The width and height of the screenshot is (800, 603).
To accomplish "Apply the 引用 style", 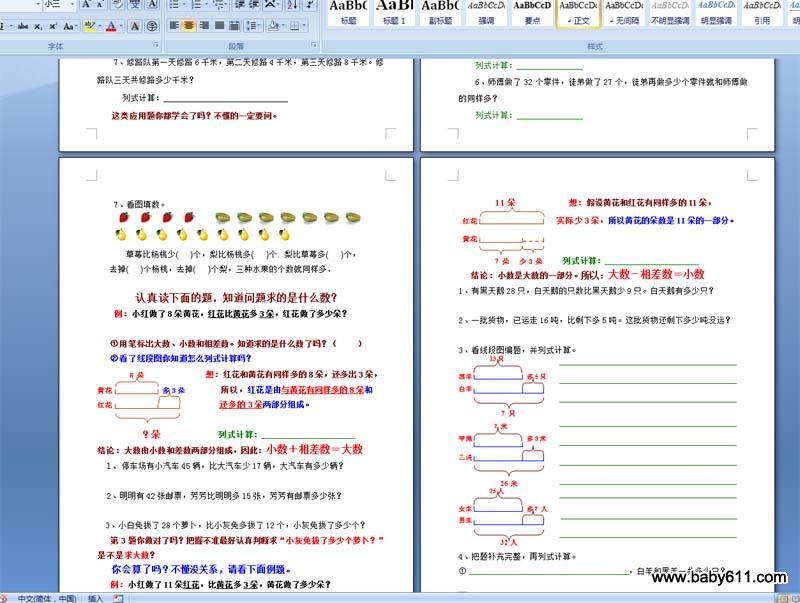I will coord(762,13).
